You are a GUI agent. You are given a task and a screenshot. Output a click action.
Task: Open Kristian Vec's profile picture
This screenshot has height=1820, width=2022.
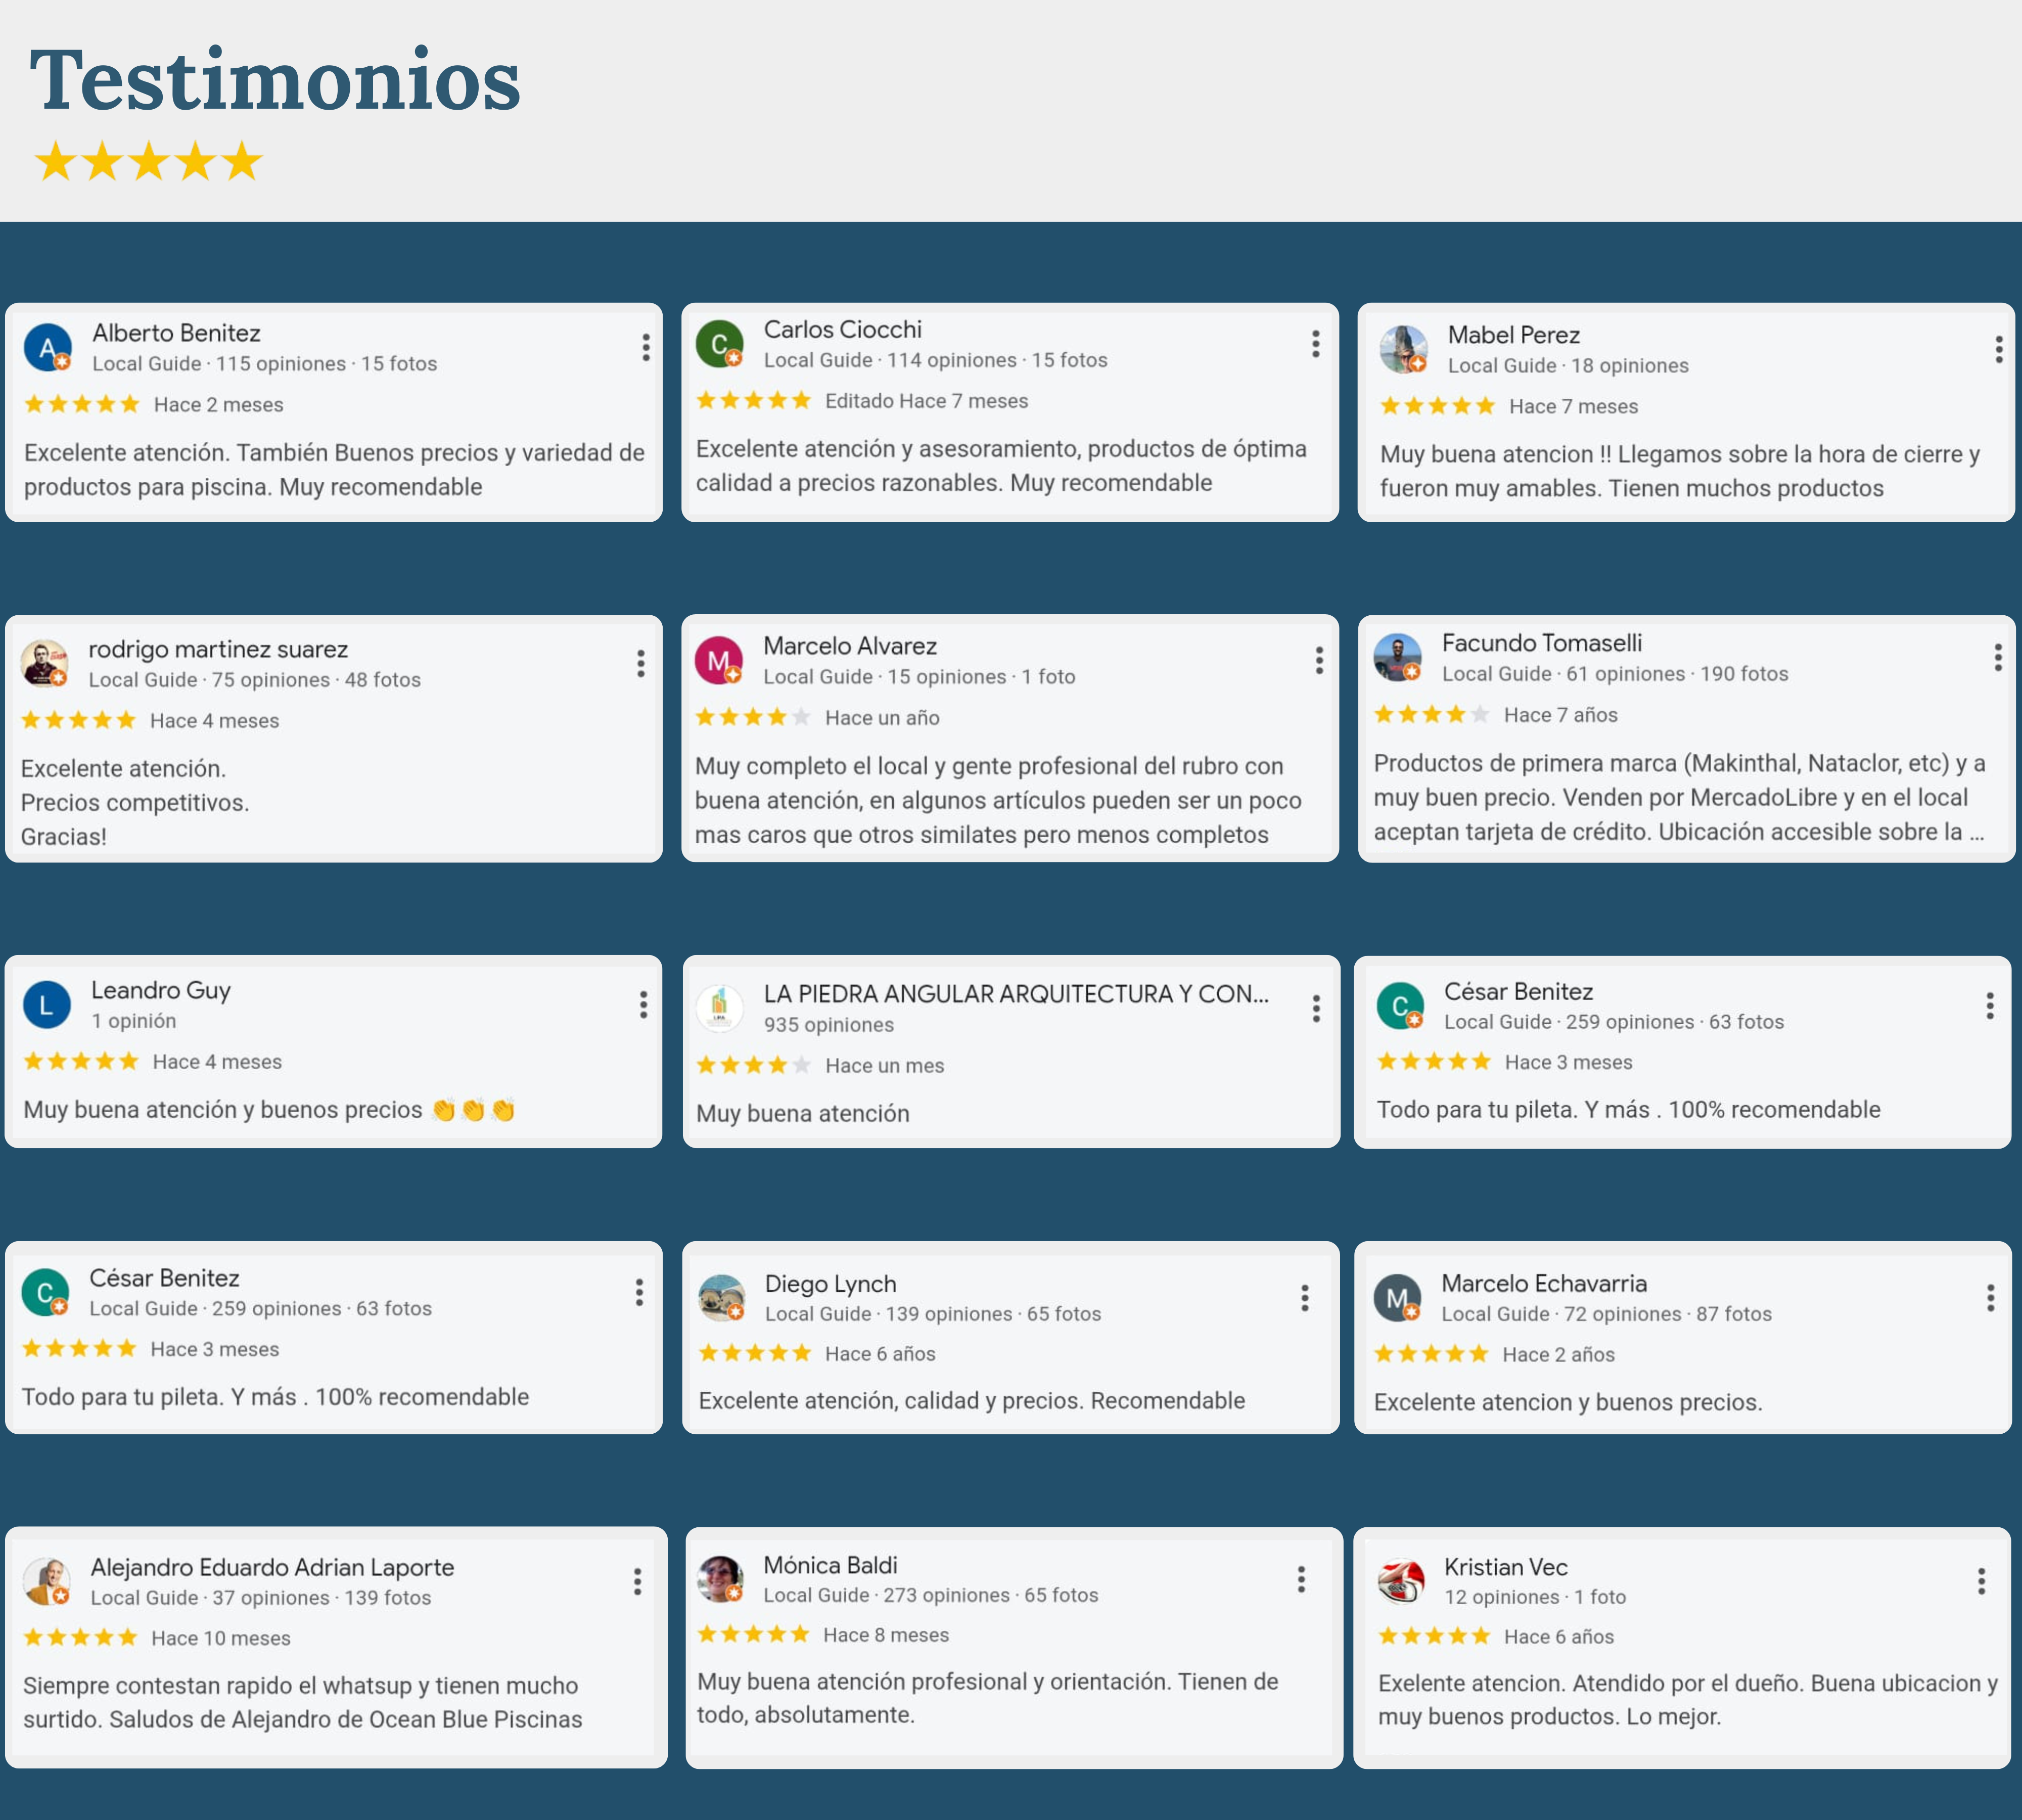[1401, 1581]
